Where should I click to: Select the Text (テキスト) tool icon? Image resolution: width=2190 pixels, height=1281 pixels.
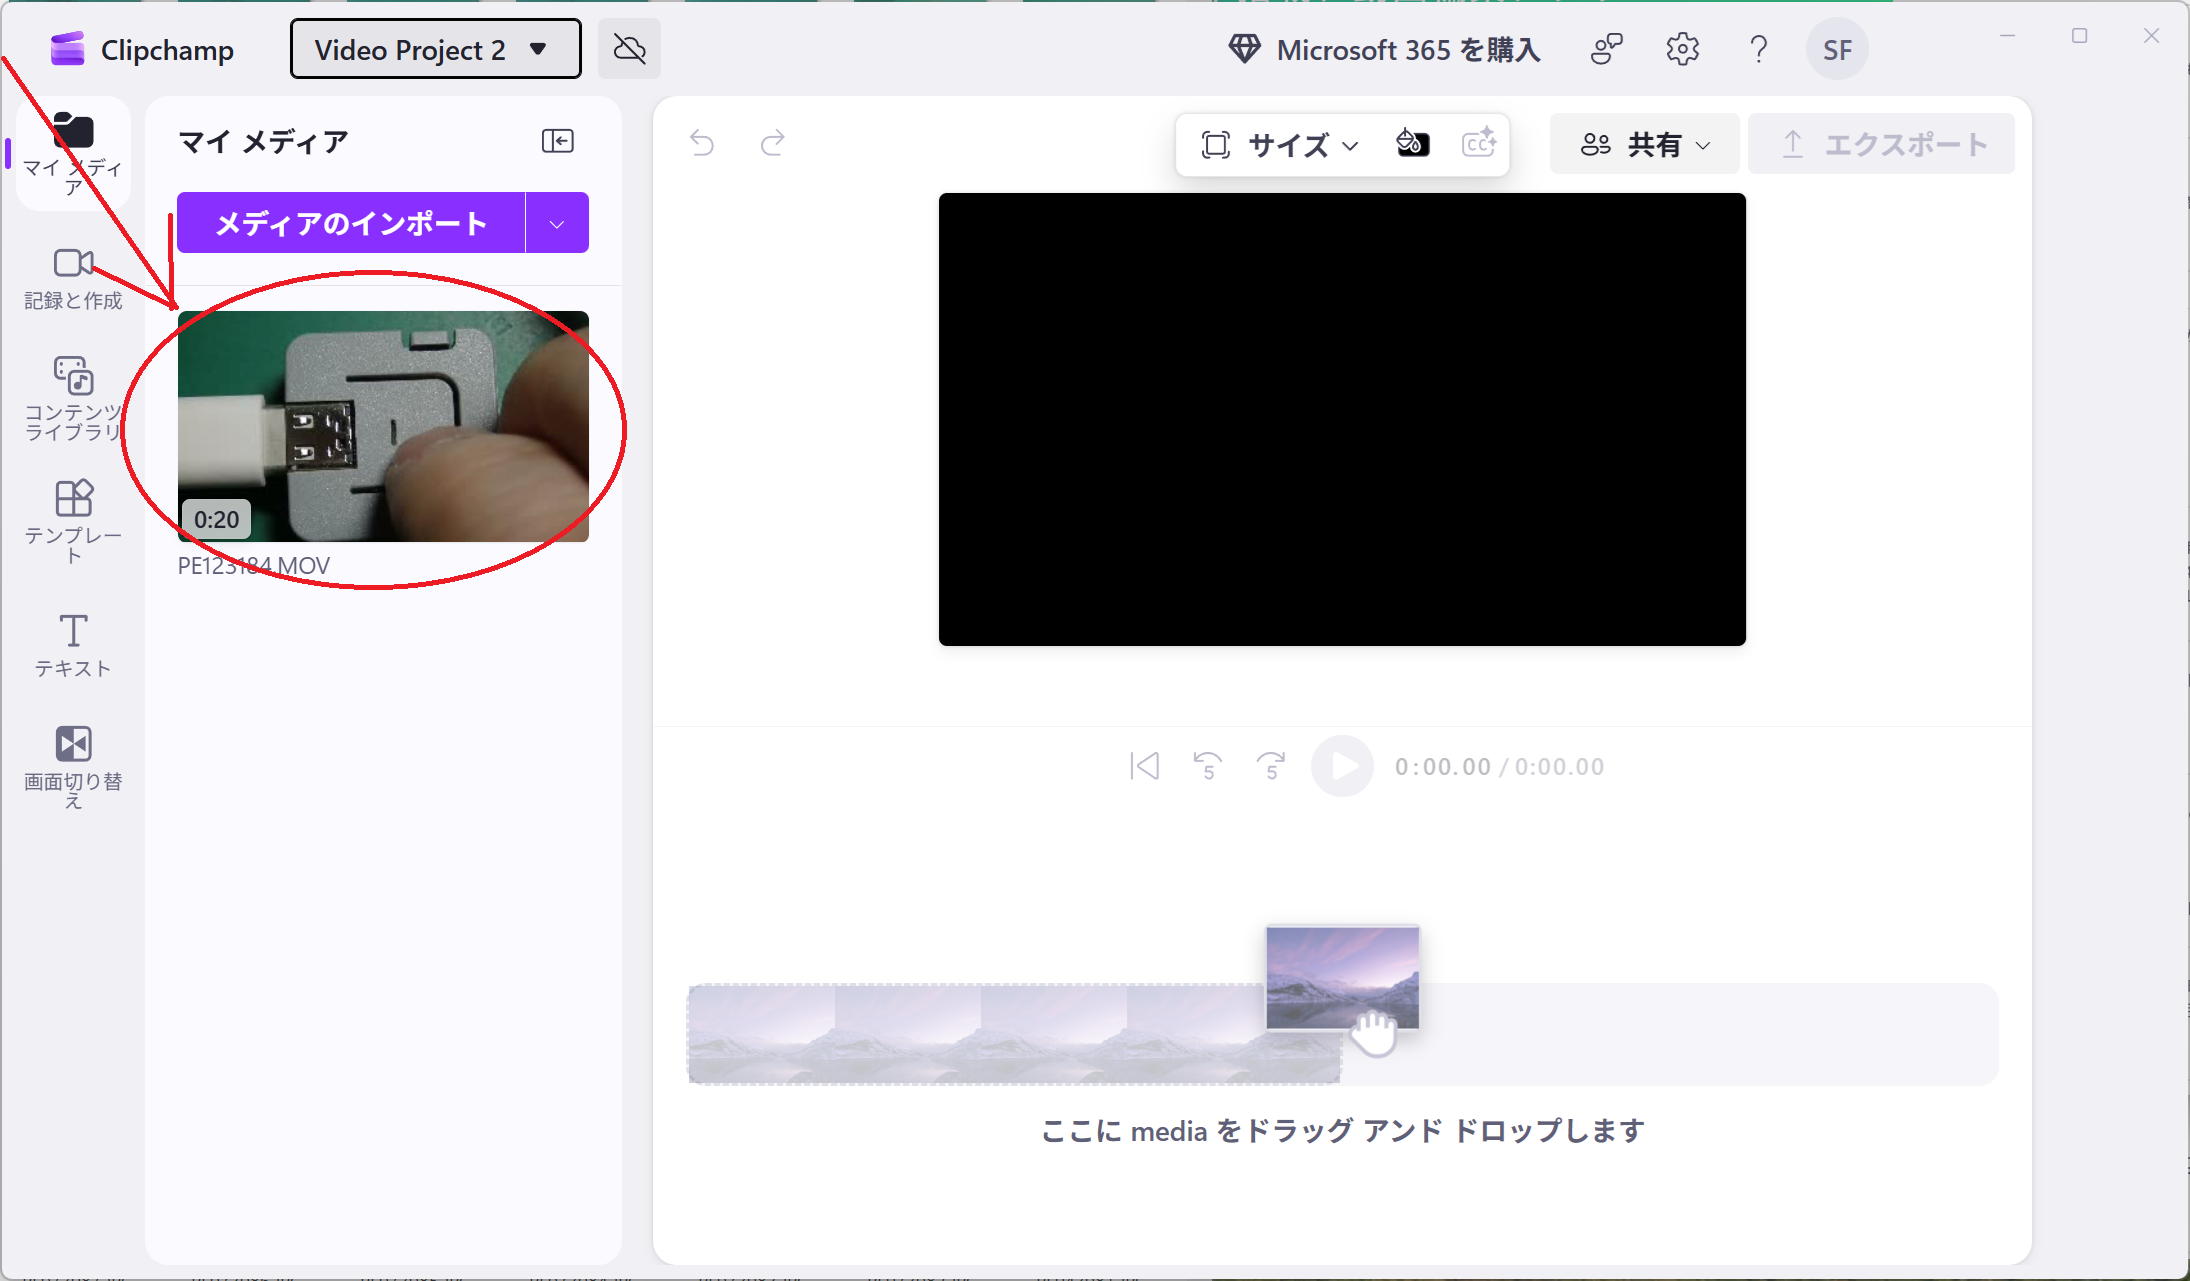tap(73, 645)
